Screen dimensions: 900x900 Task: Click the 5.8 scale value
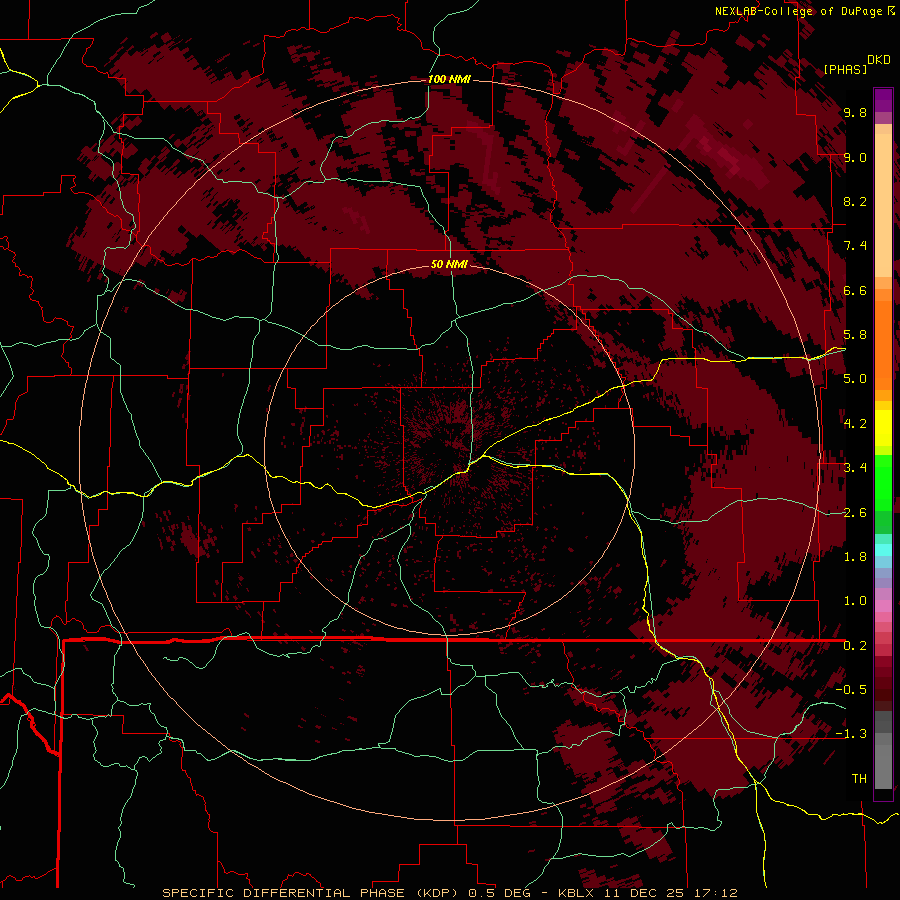tap(855, 335)
